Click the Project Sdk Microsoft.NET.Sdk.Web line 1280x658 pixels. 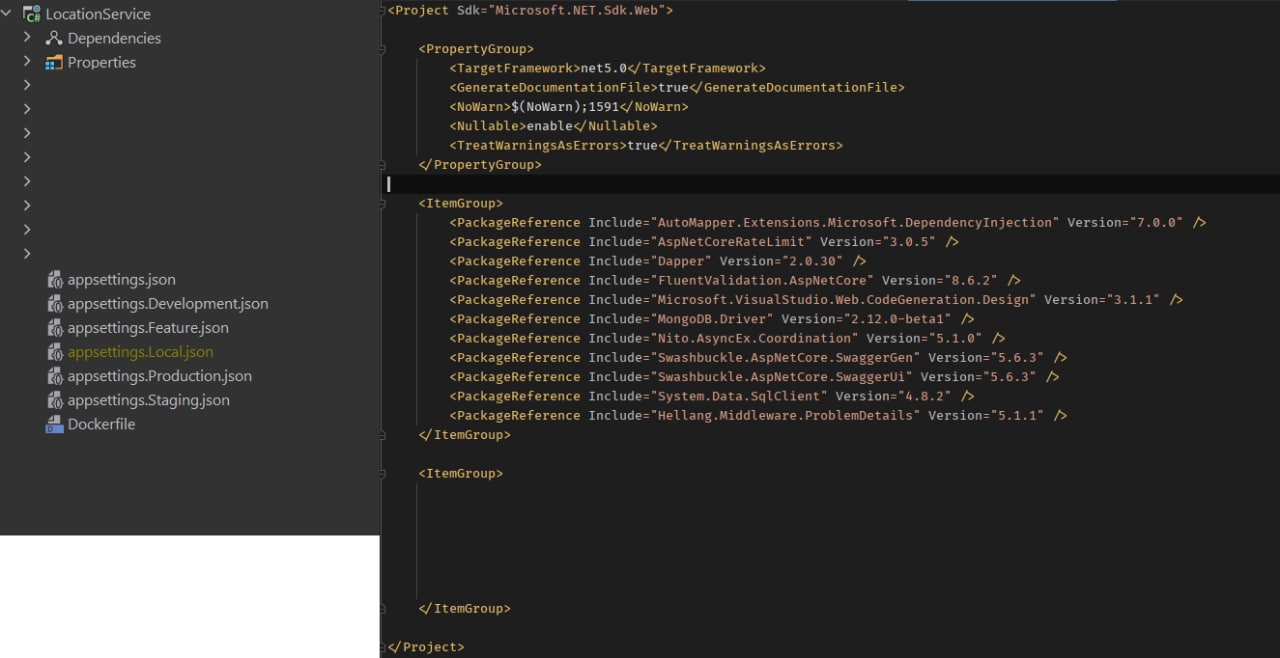point(530,10)
